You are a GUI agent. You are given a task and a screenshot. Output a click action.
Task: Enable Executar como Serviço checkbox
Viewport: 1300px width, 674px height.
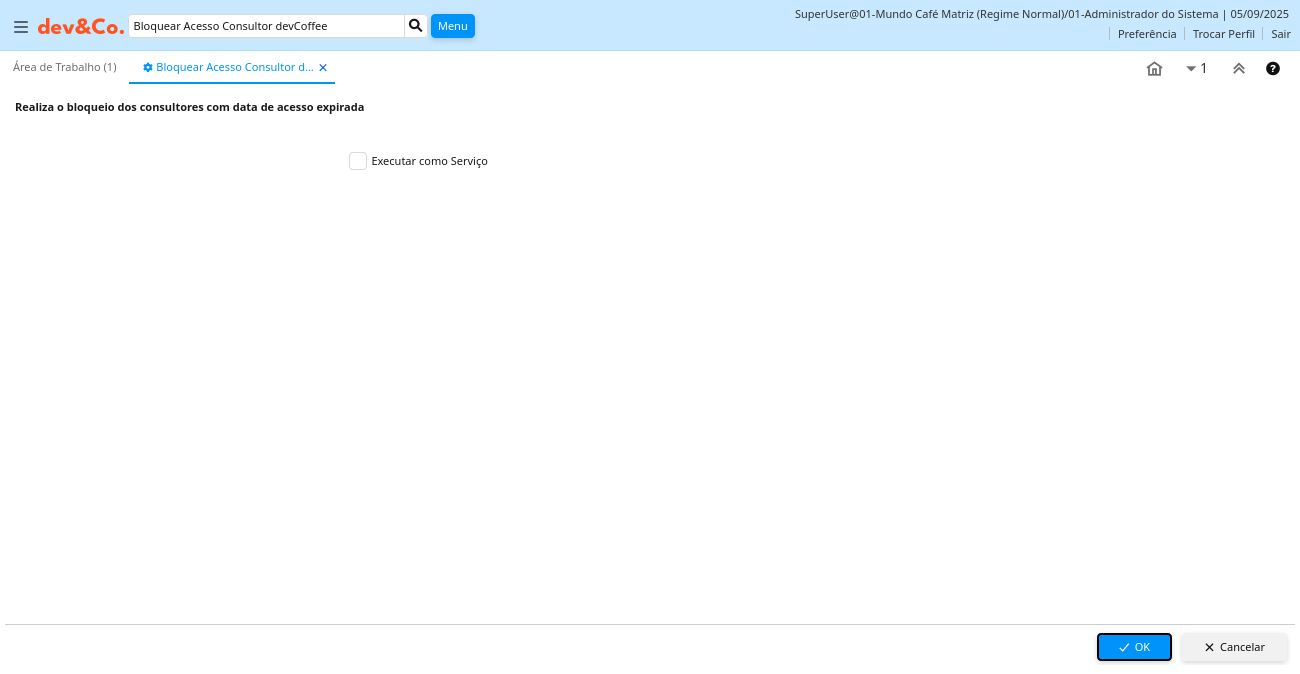coord(358,161)
